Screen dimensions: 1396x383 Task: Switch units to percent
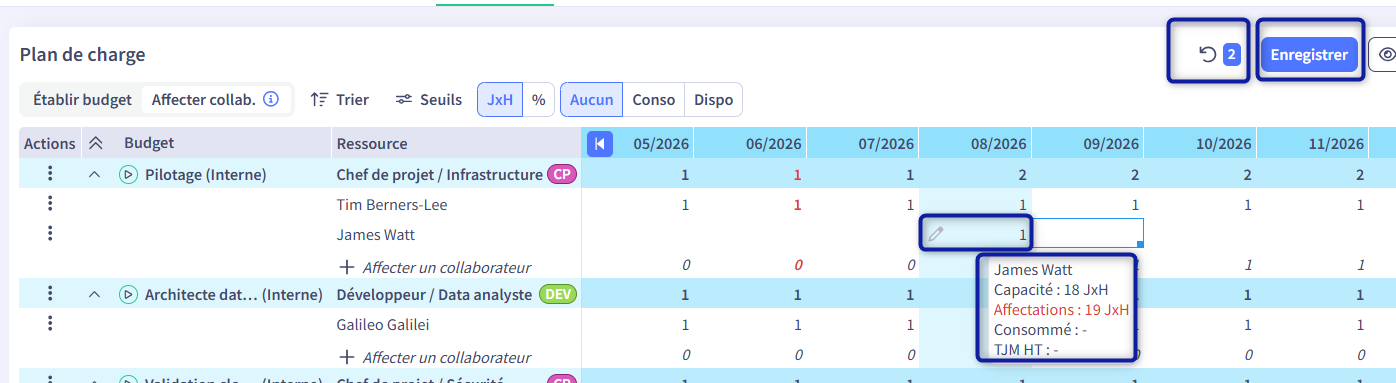(538, 100)
